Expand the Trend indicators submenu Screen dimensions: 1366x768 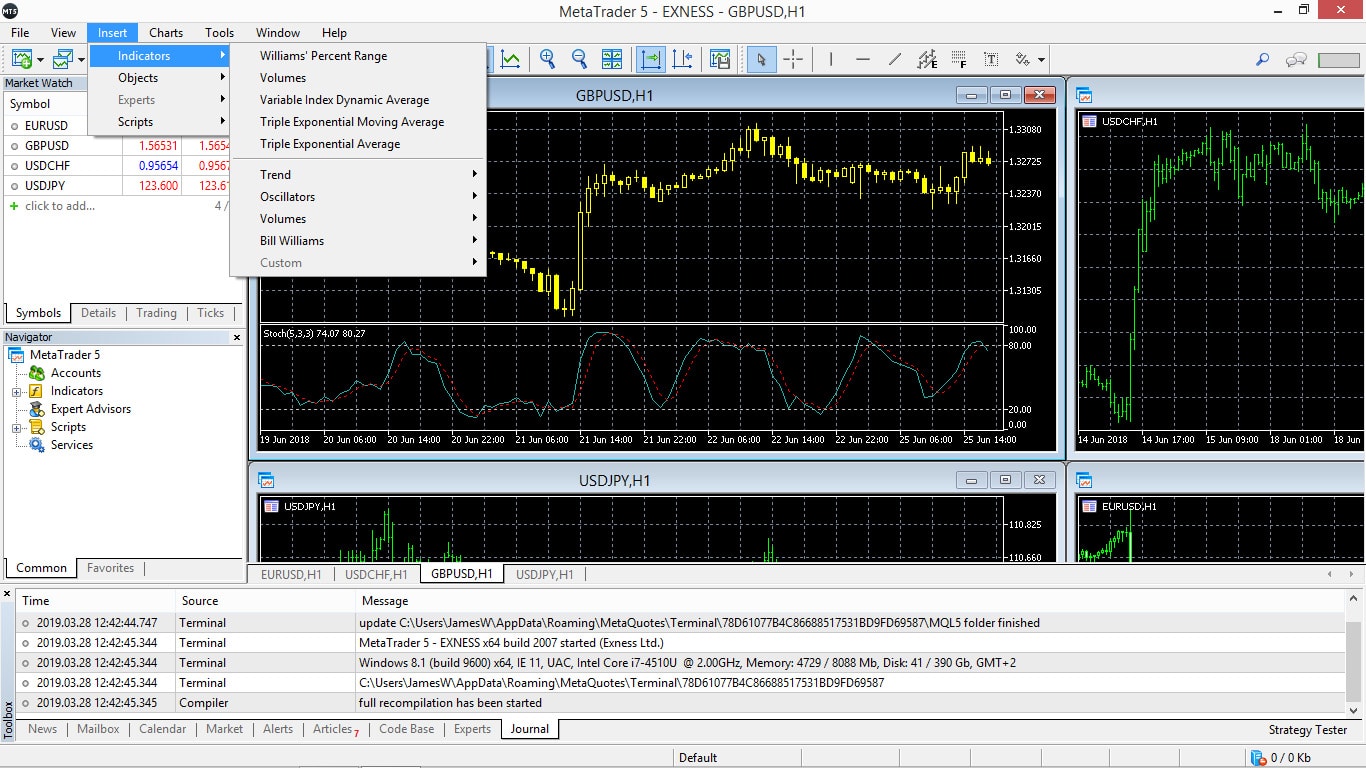[358, 175]
